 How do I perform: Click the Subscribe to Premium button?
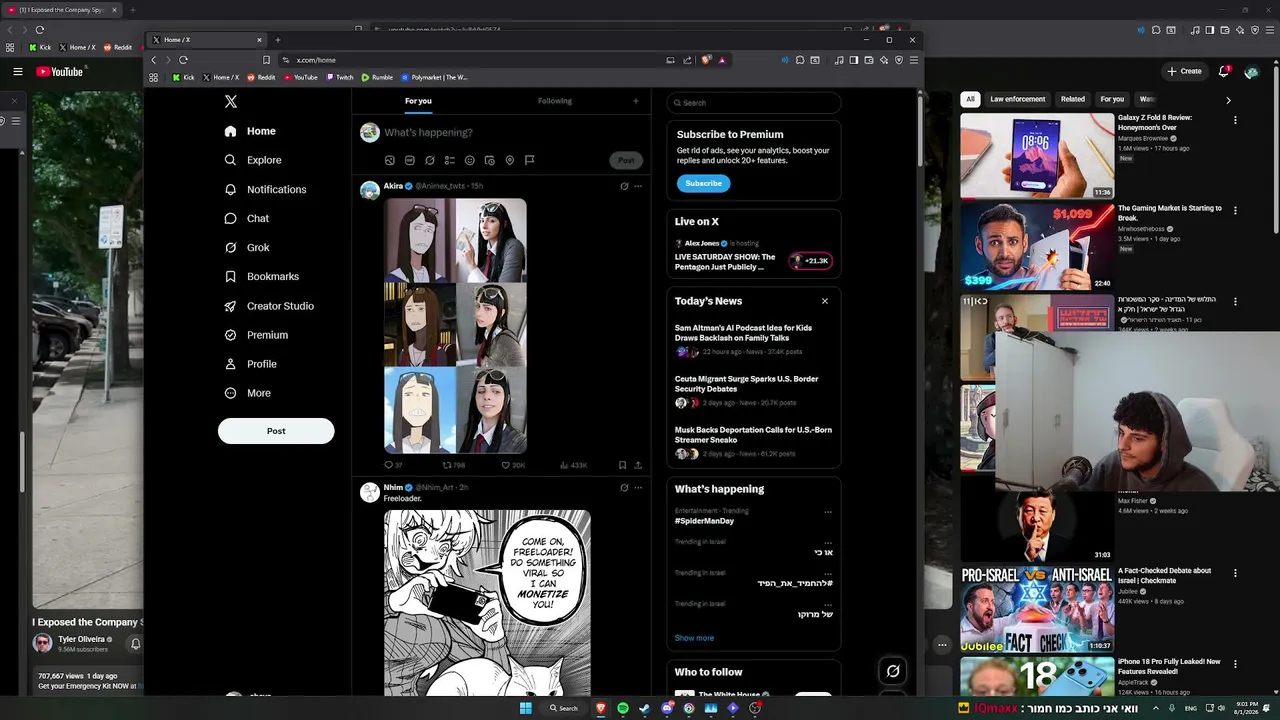[703, 183]
